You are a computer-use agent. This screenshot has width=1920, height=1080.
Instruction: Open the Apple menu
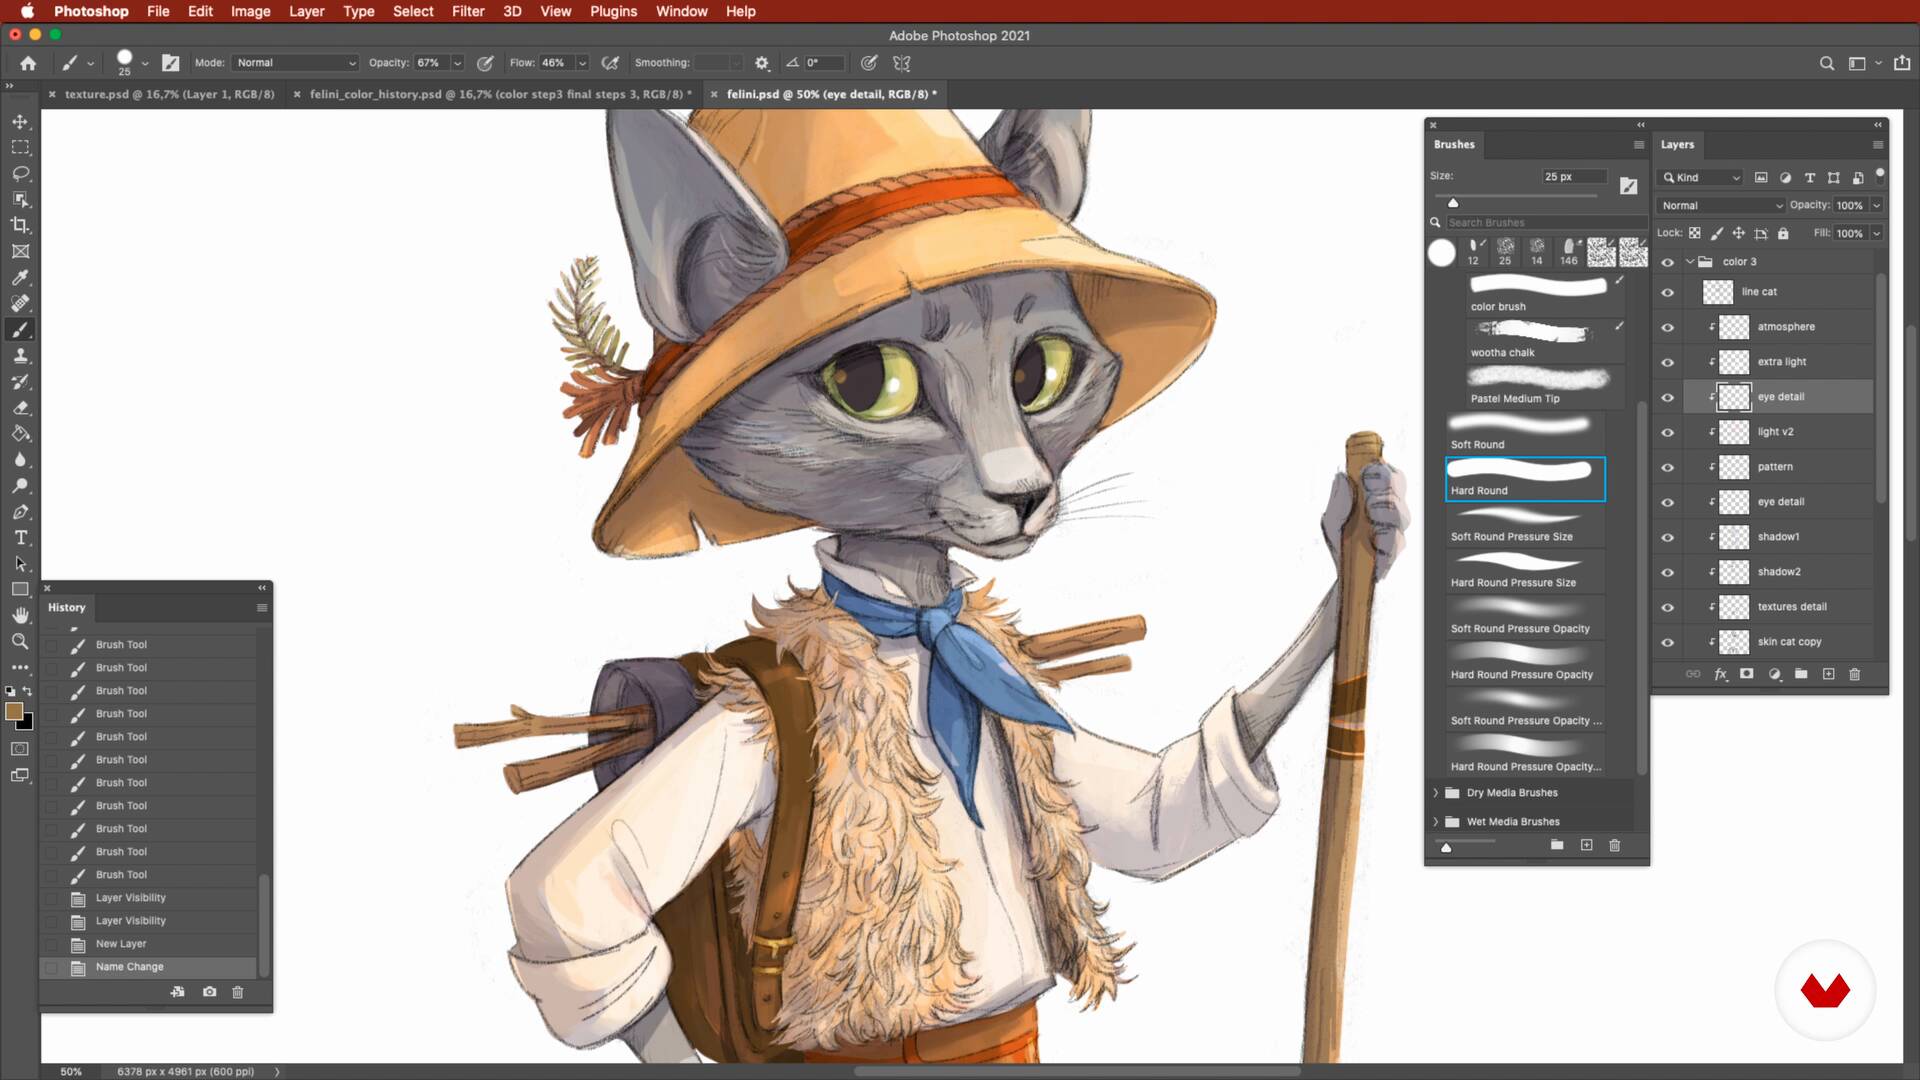[27, 11]
